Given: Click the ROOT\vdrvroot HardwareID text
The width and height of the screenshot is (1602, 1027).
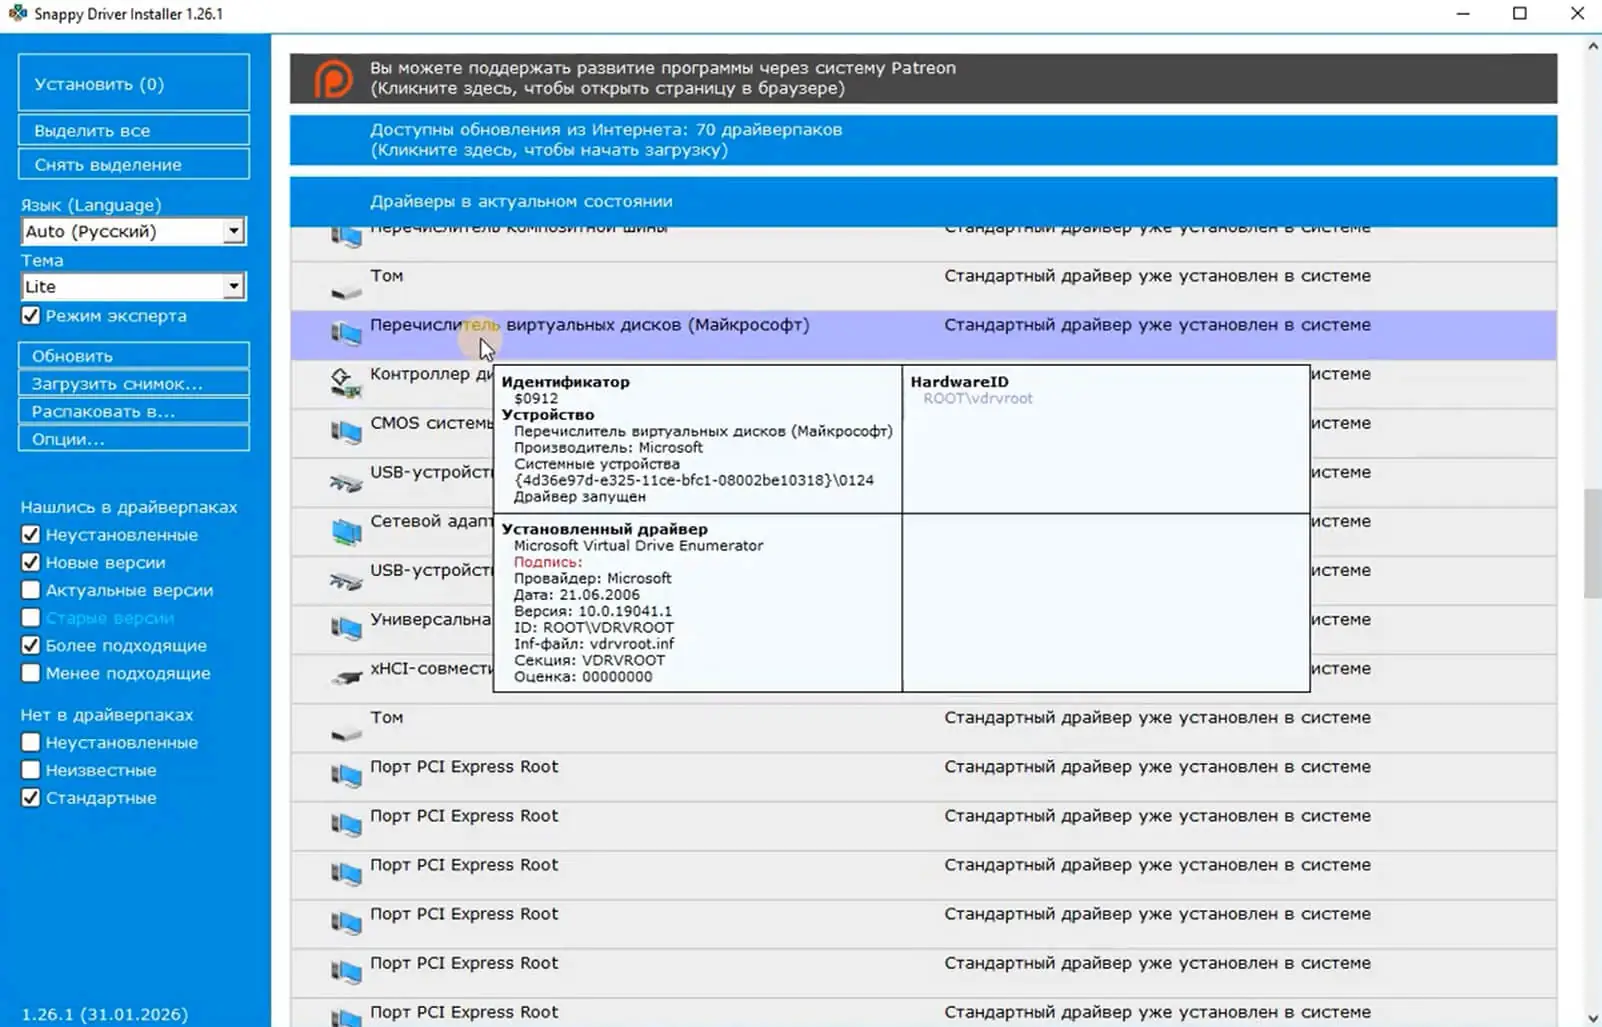Looking at the screenshot, I should 978,398.
